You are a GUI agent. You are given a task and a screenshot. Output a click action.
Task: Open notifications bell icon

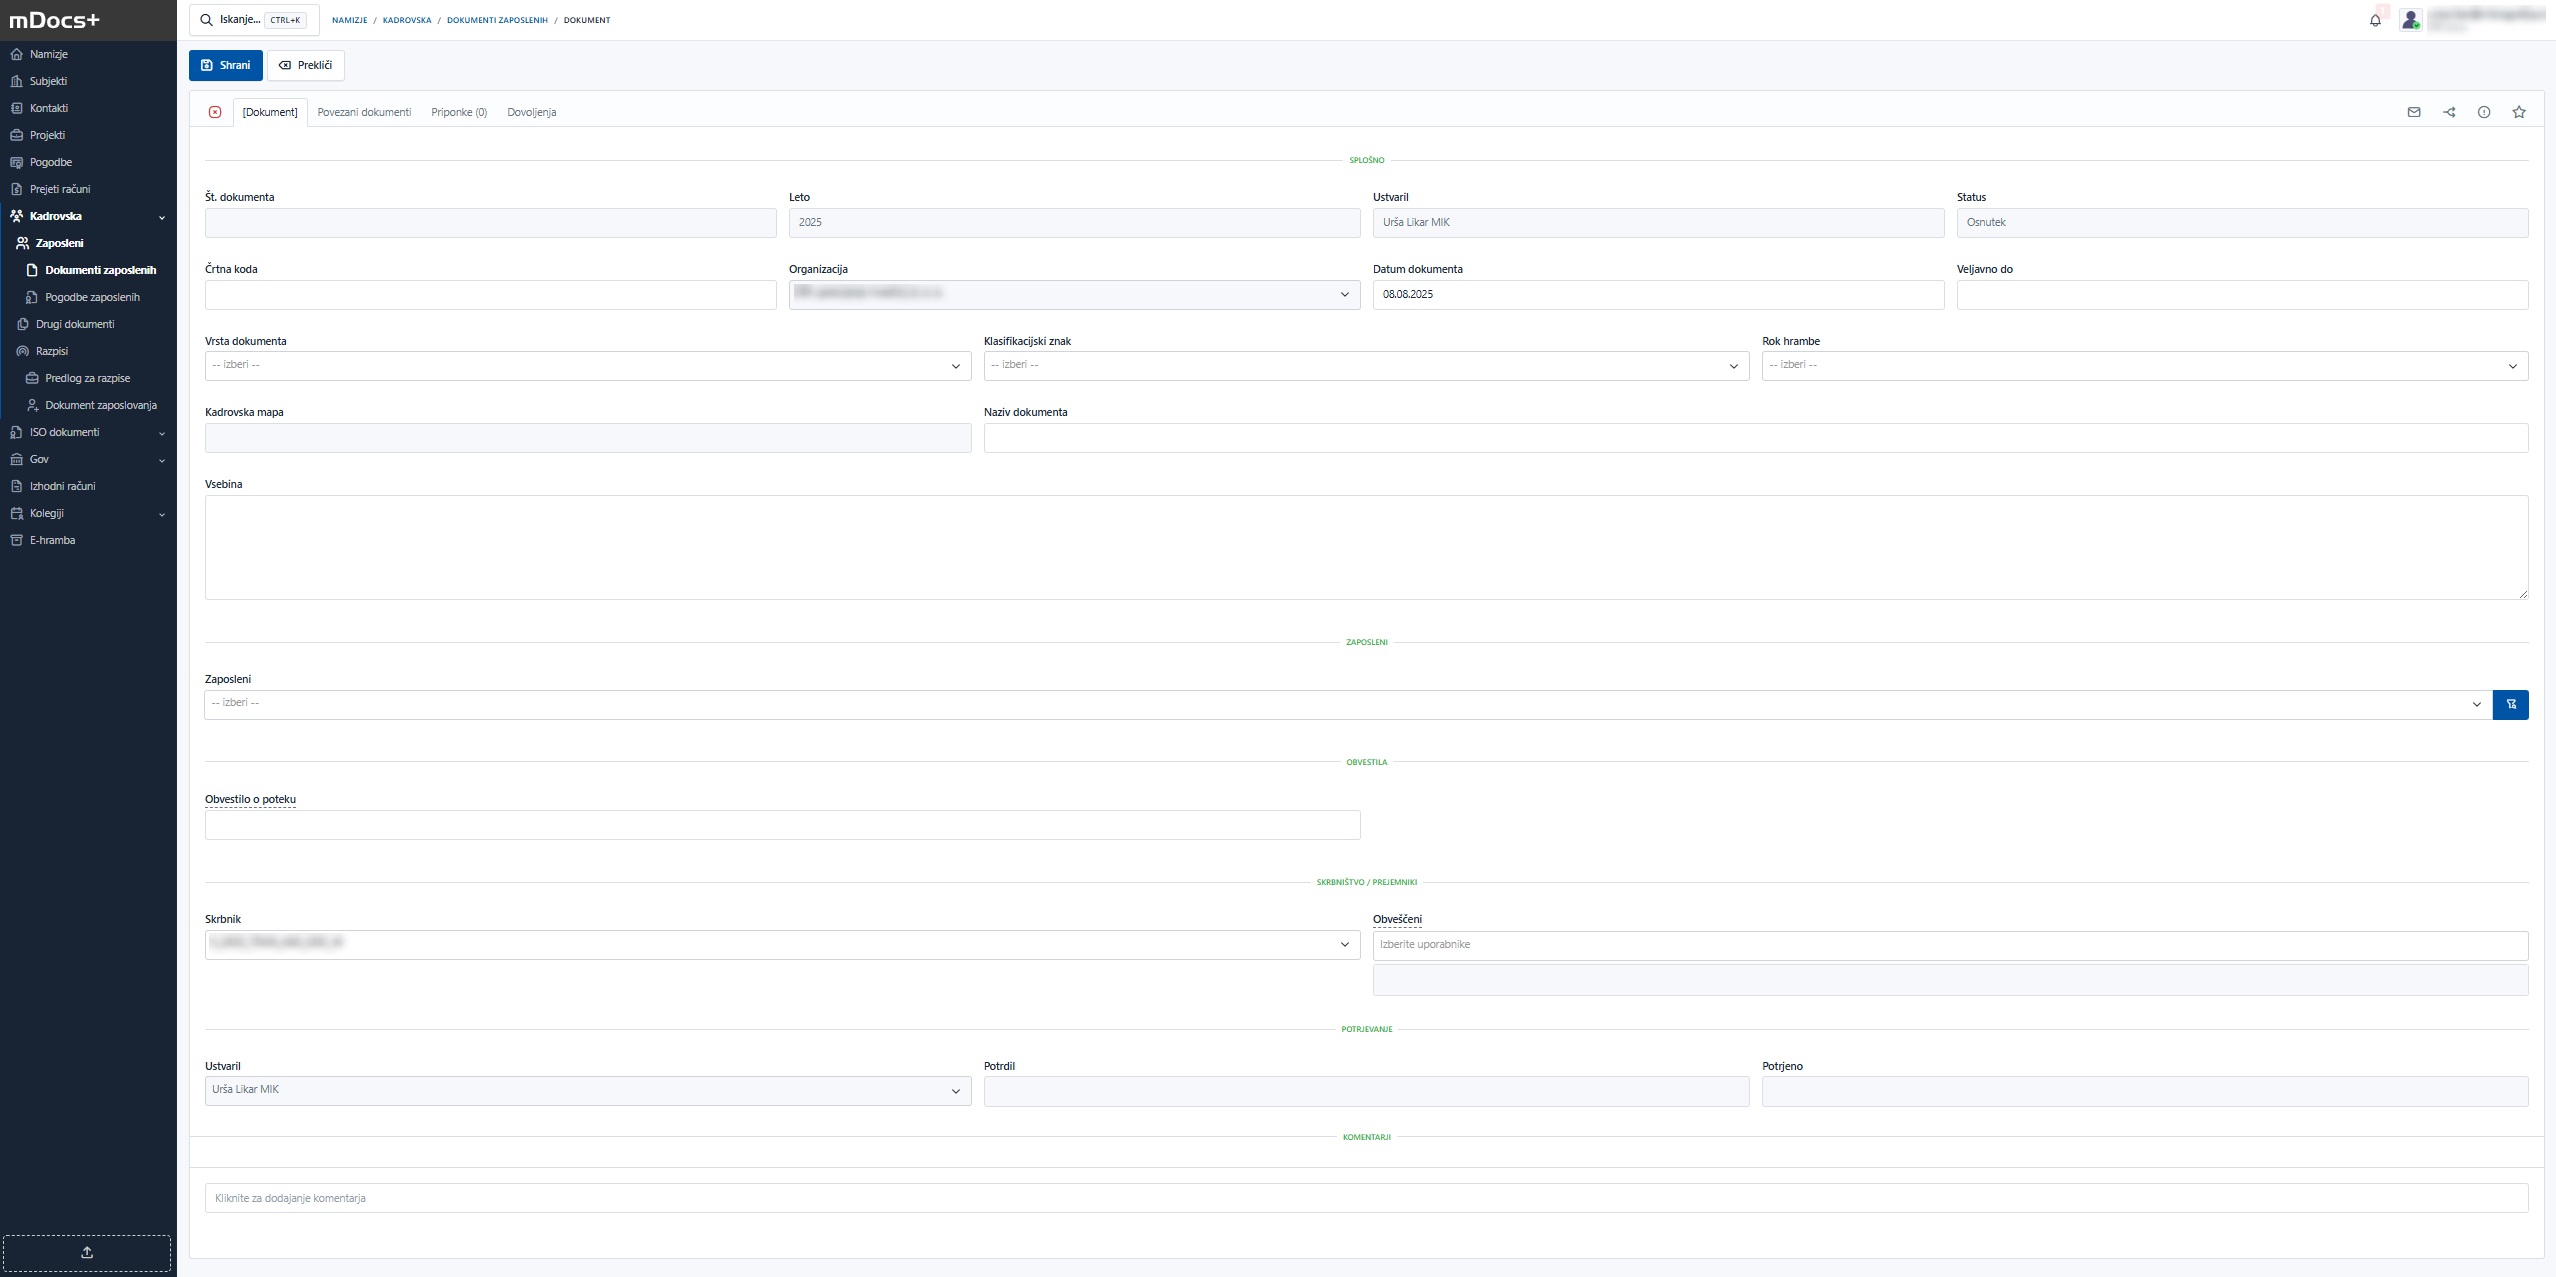click(x=2375, y=20)
